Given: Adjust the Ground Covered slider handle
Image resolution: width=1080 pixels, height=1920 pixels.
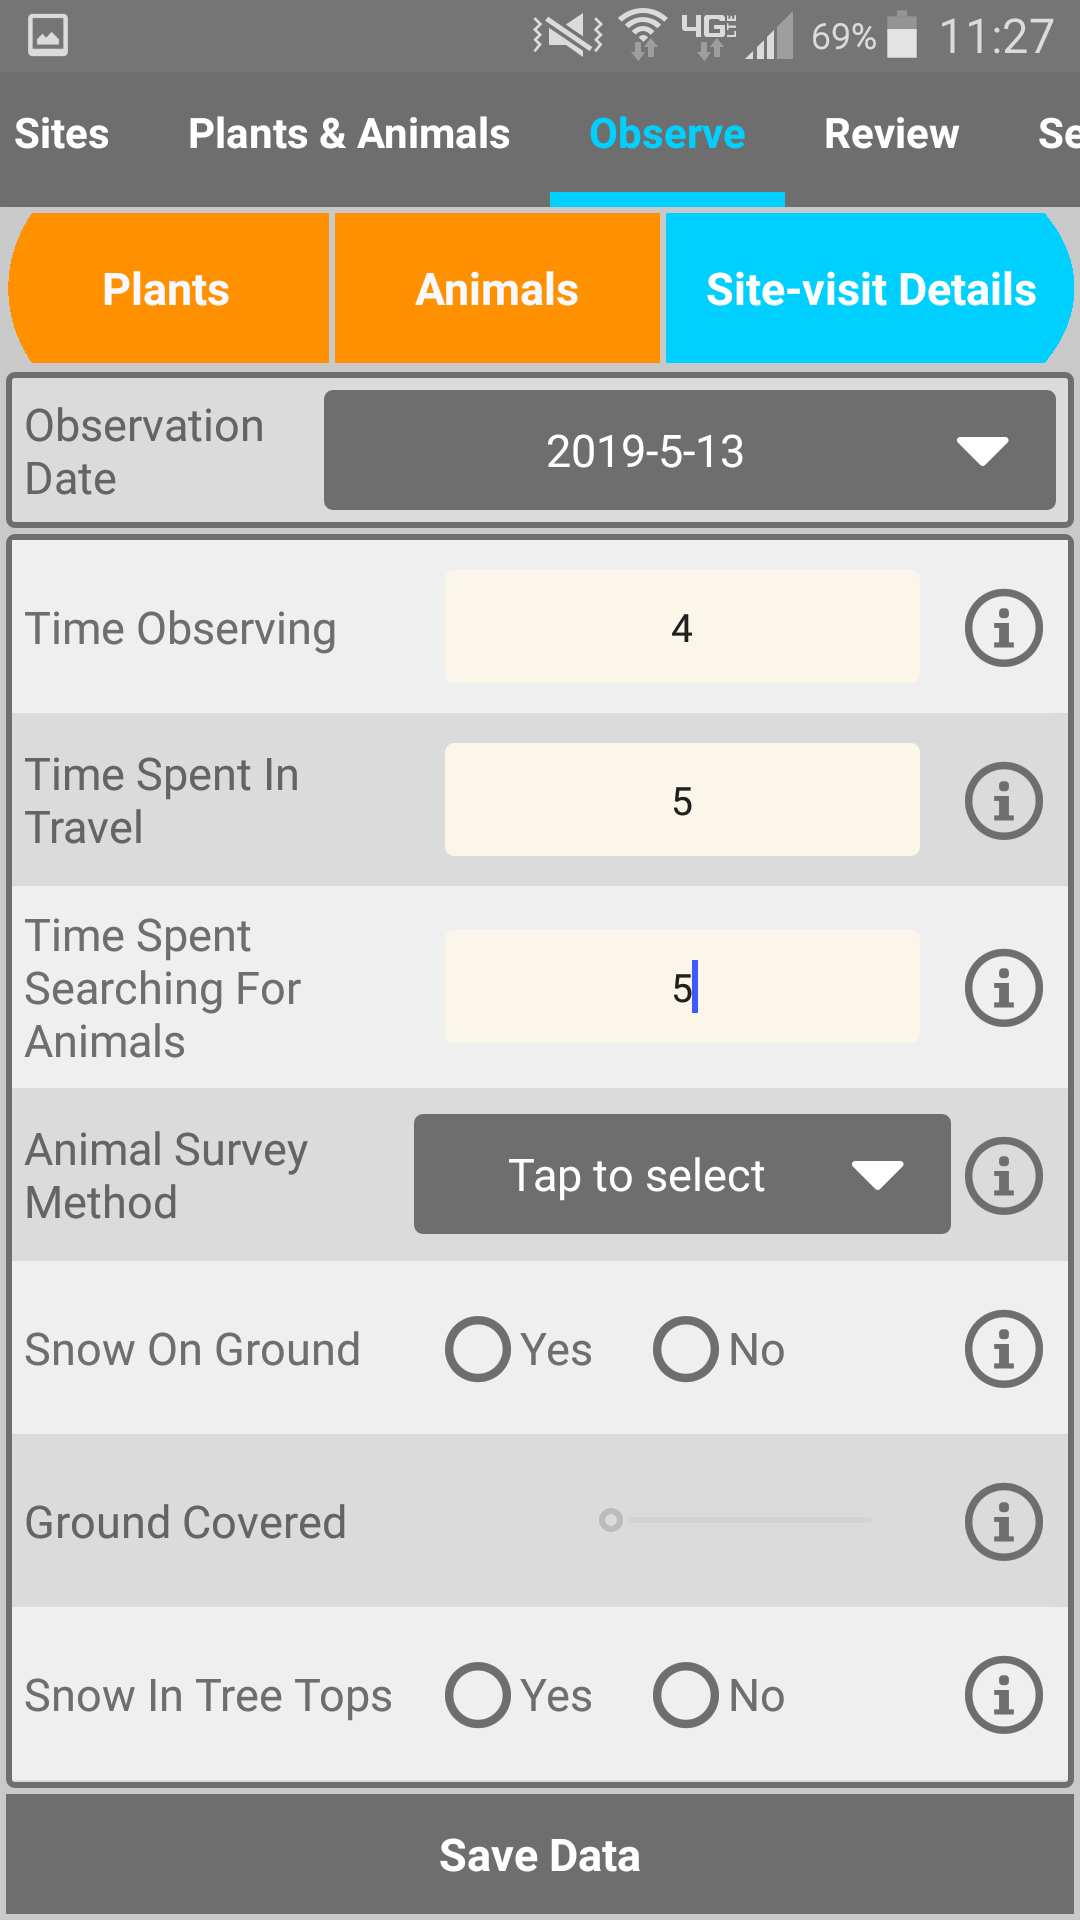Looking at the screenshot, I should pos(611,1520).
